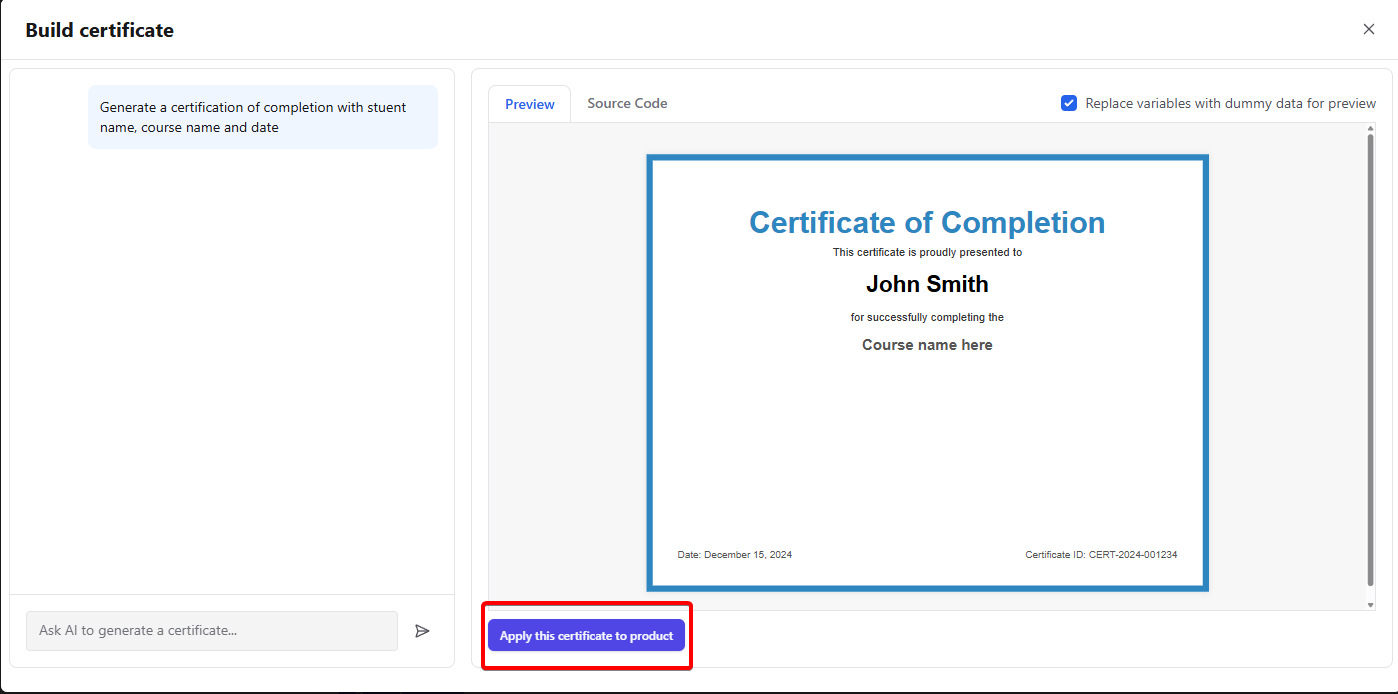Click the Certificate of Completion heading
The image size is (1398, 694).
(x=927, y=222)
